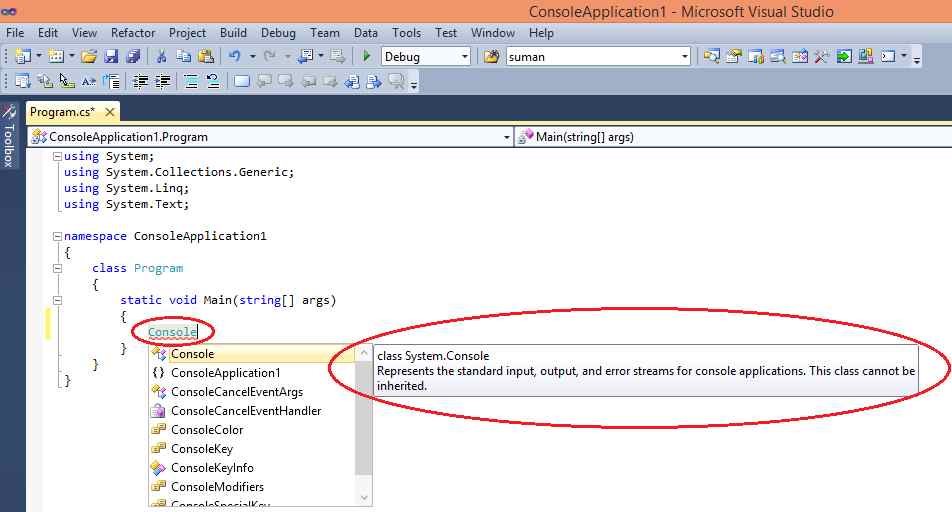This screenshot has height=512, width=952.
Task: Click the Move to Next Bookmark icon
Action: (x=285, y=81)
